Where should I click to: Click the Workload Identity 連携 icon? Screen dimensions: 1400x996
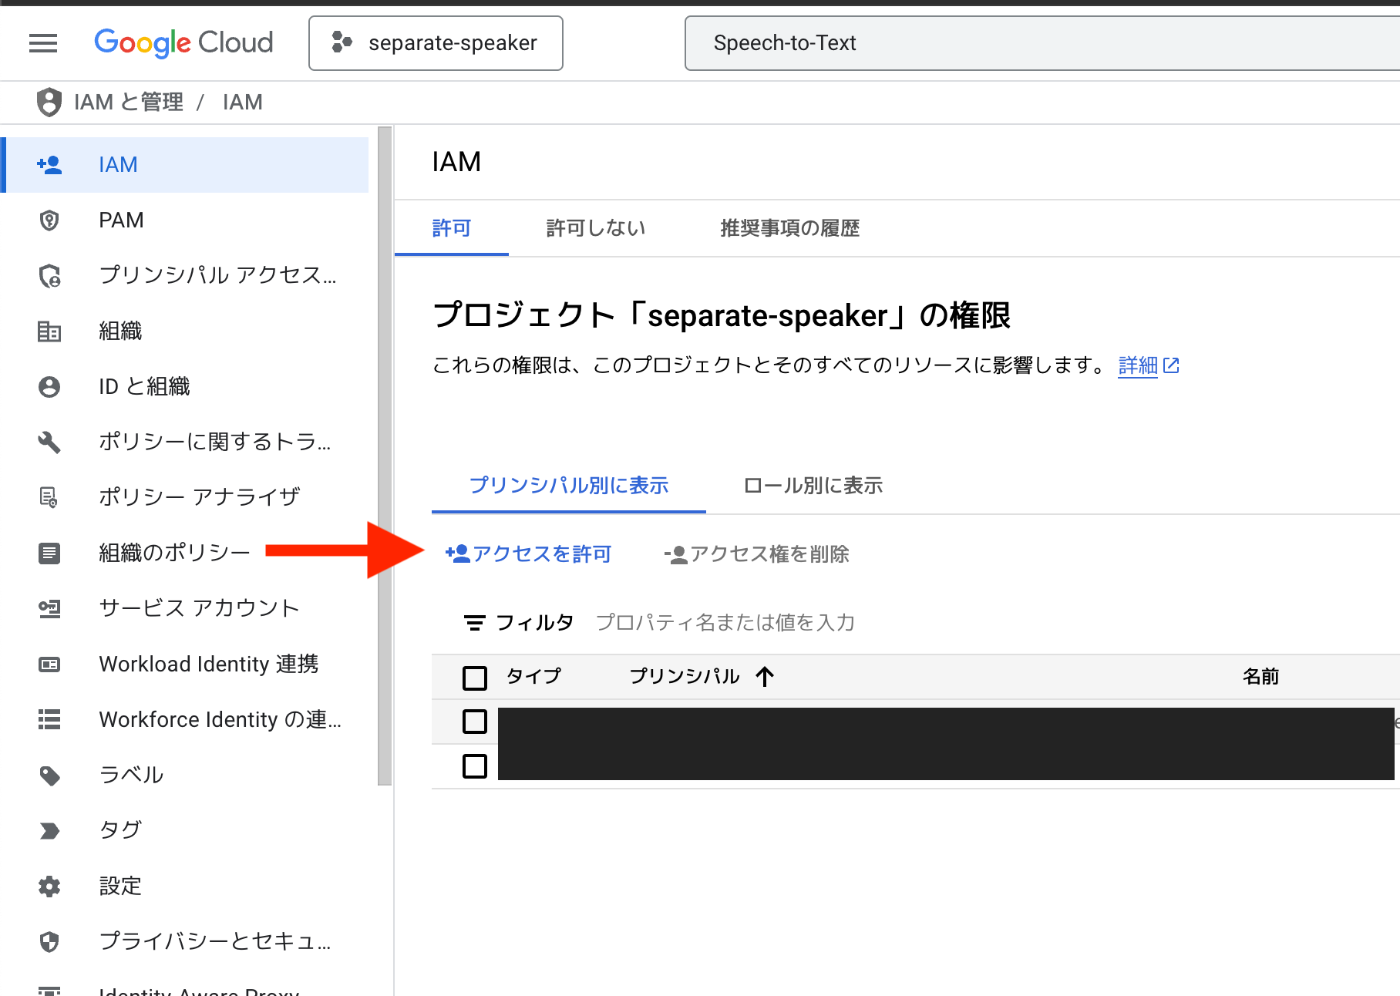tap(49, 664)
